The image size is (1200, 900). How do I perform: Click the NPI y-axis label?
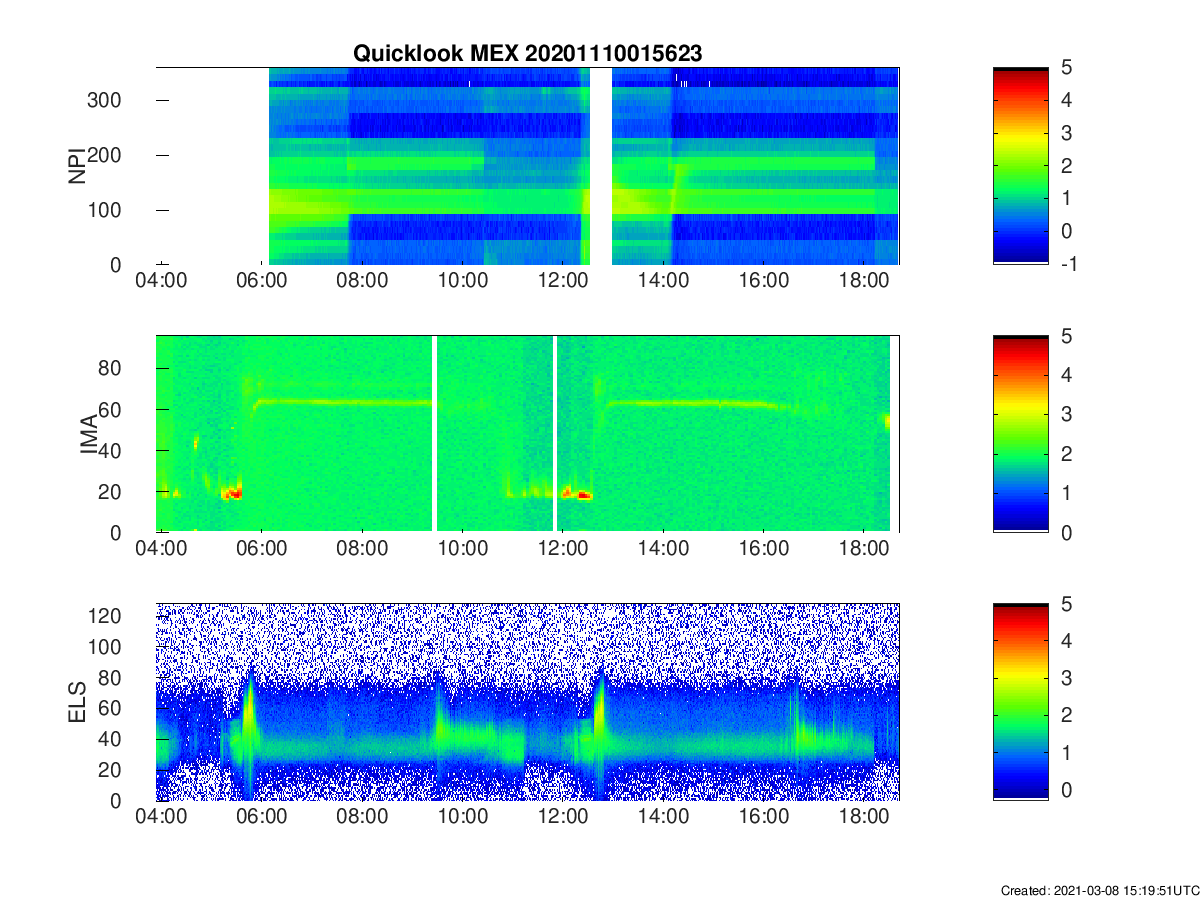(x=77, y=166)
